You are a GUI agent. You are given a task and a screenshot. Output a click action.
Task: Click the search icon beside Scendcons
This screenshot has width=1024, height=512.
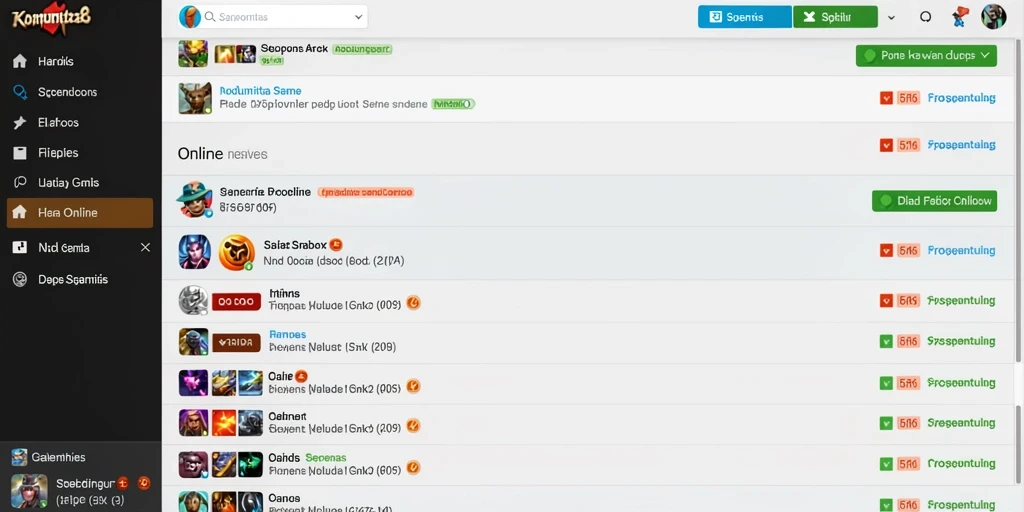[20, 92]
